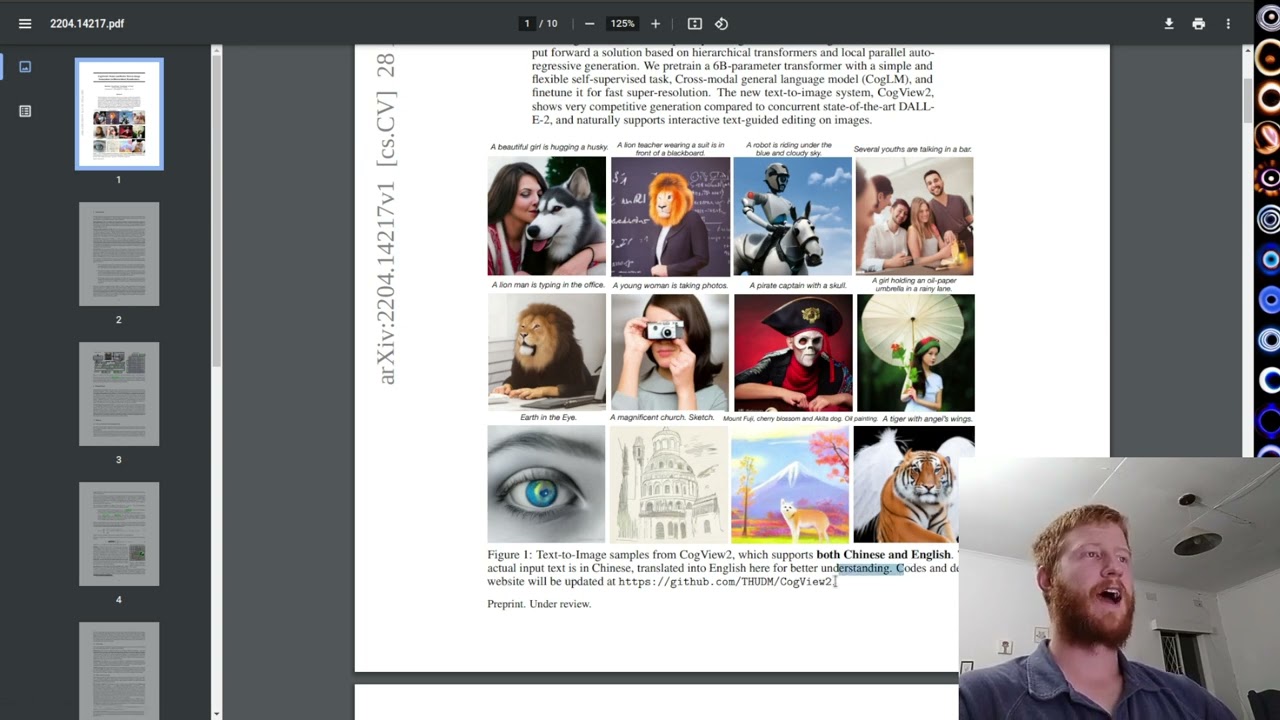Click the 125% zoom level field
This screenshot has height=720, width=1280.
click(622, 24)
